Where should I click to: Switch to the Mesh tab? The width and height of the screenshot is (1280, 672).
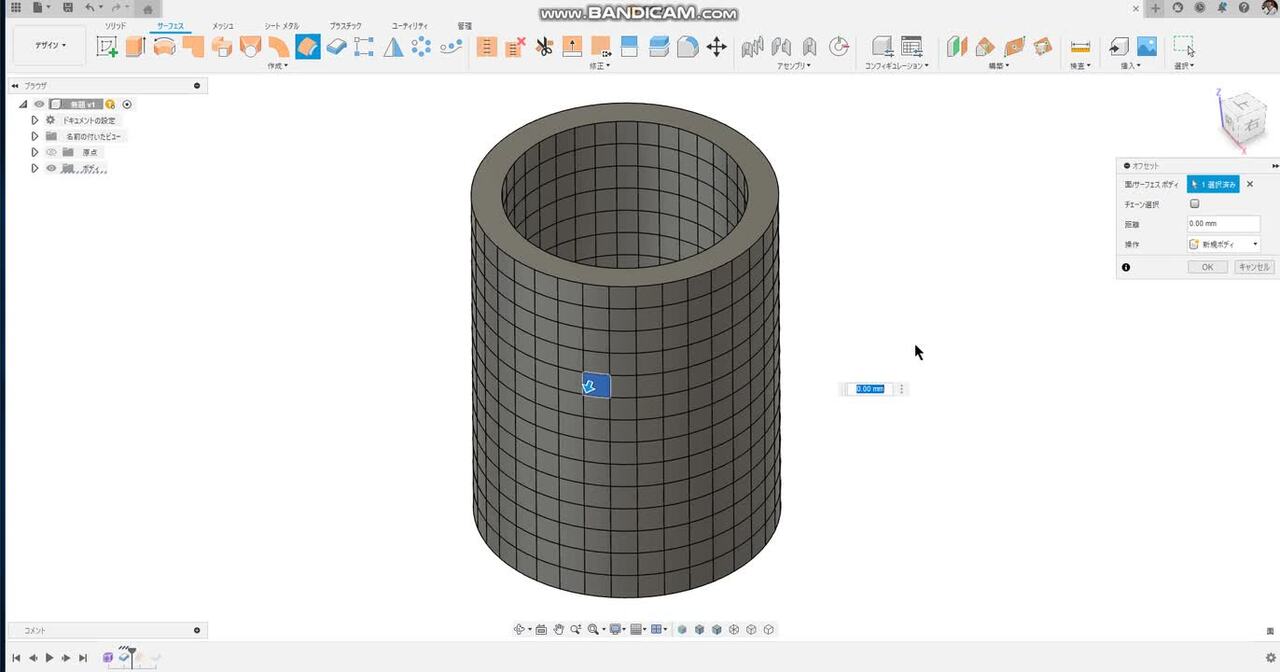222,25
